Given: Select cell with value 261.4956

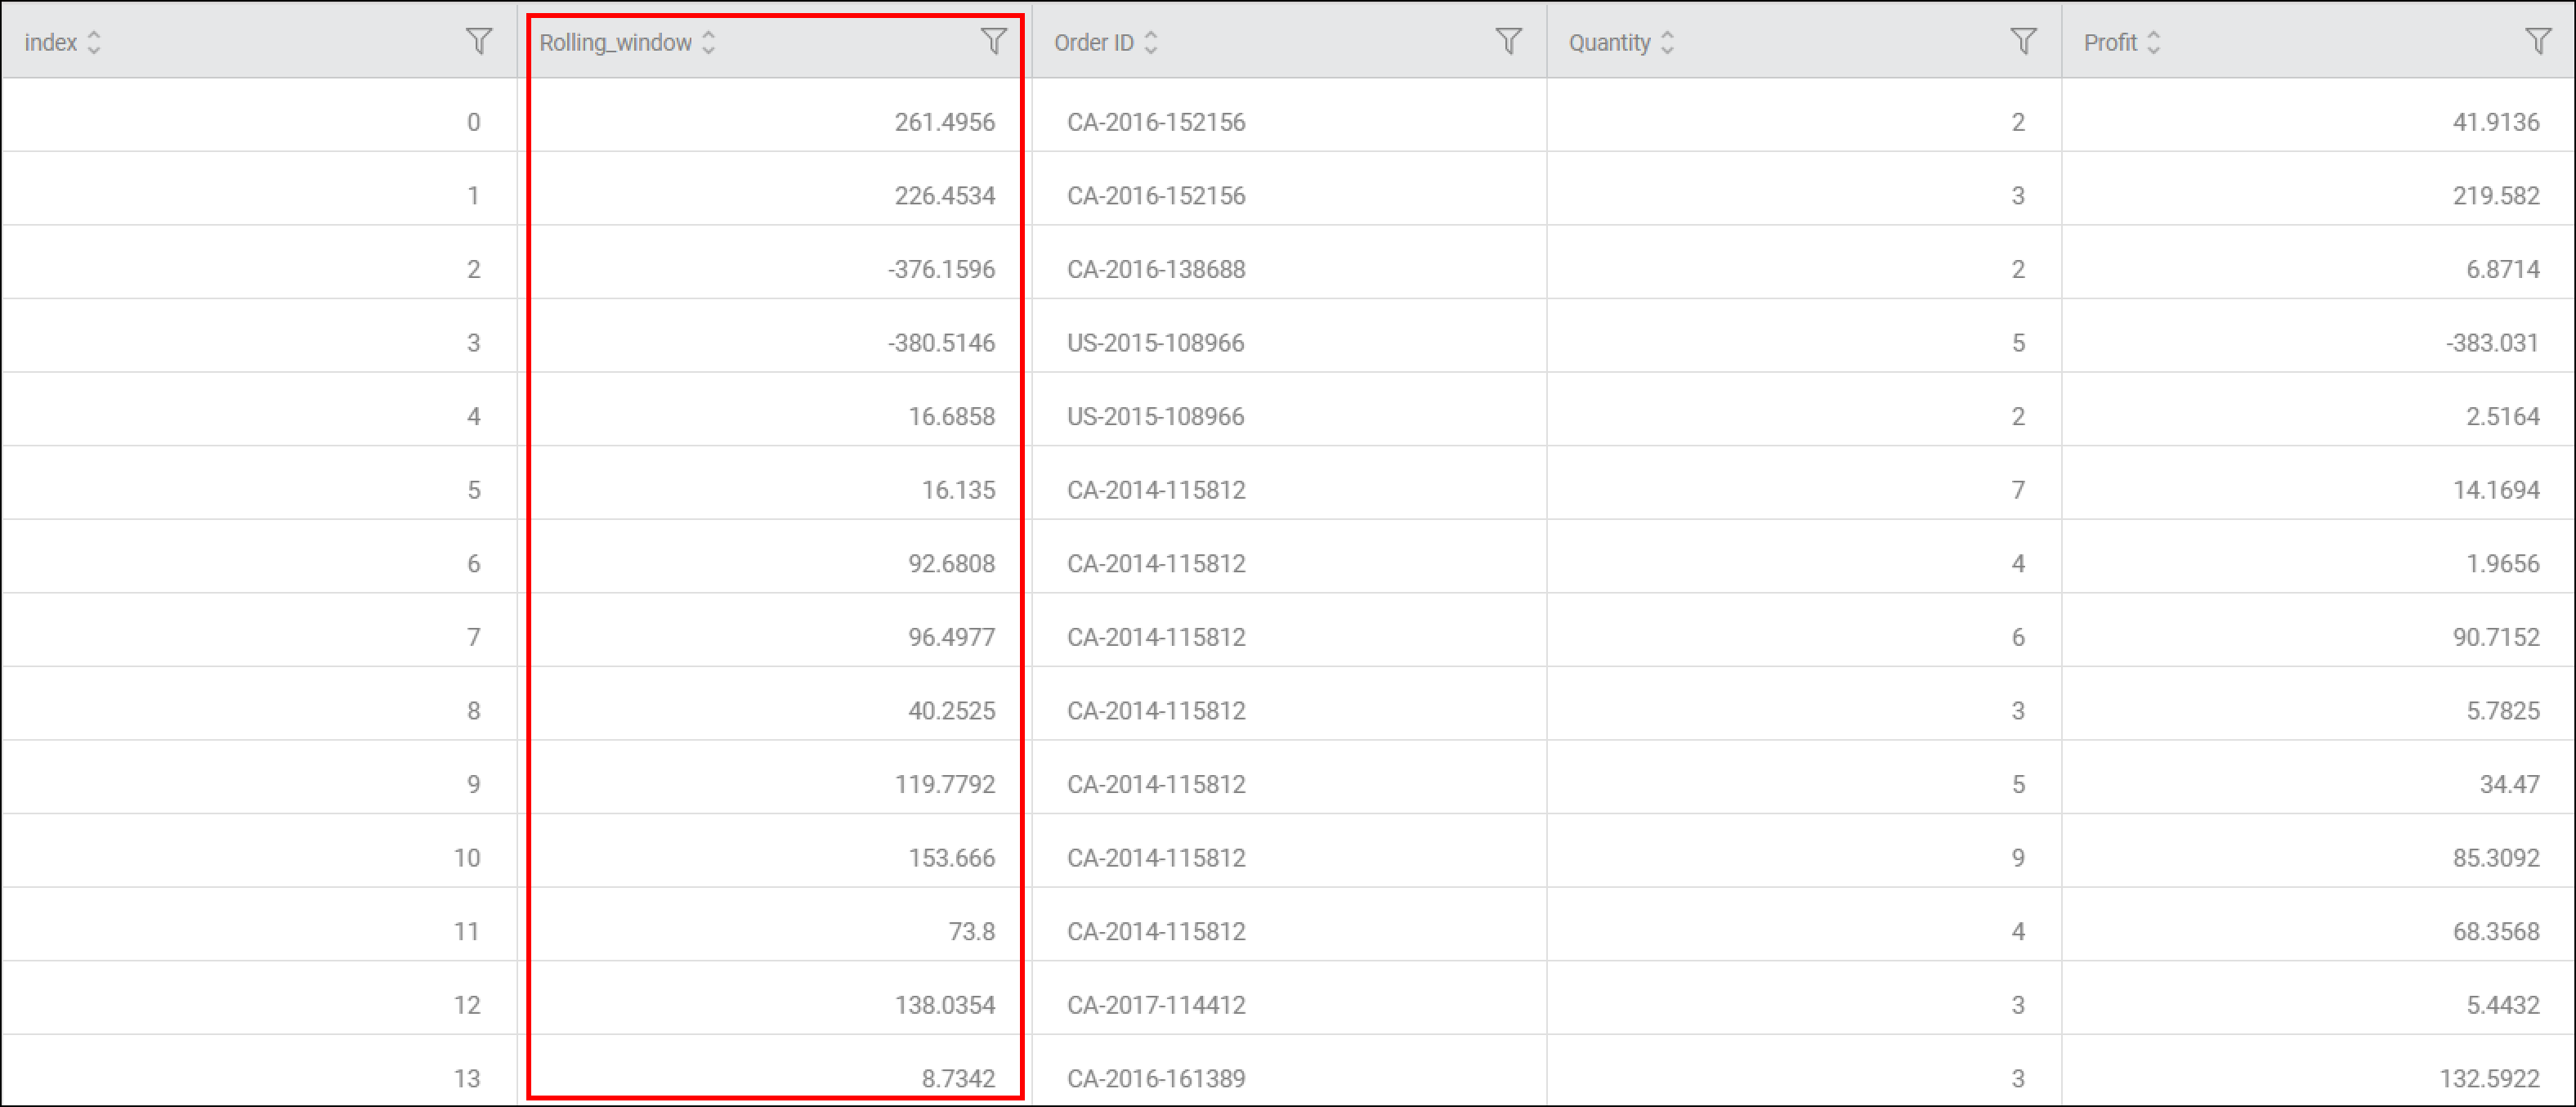Looking at the screenshot, I should click(x=944, y=122).
